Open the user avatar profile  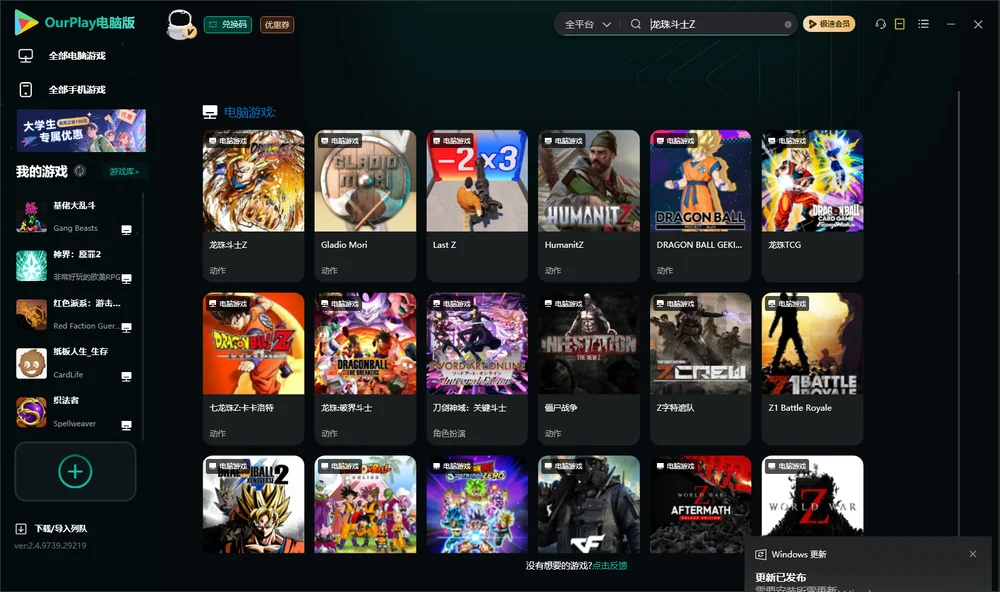click(x=180, y=24)
